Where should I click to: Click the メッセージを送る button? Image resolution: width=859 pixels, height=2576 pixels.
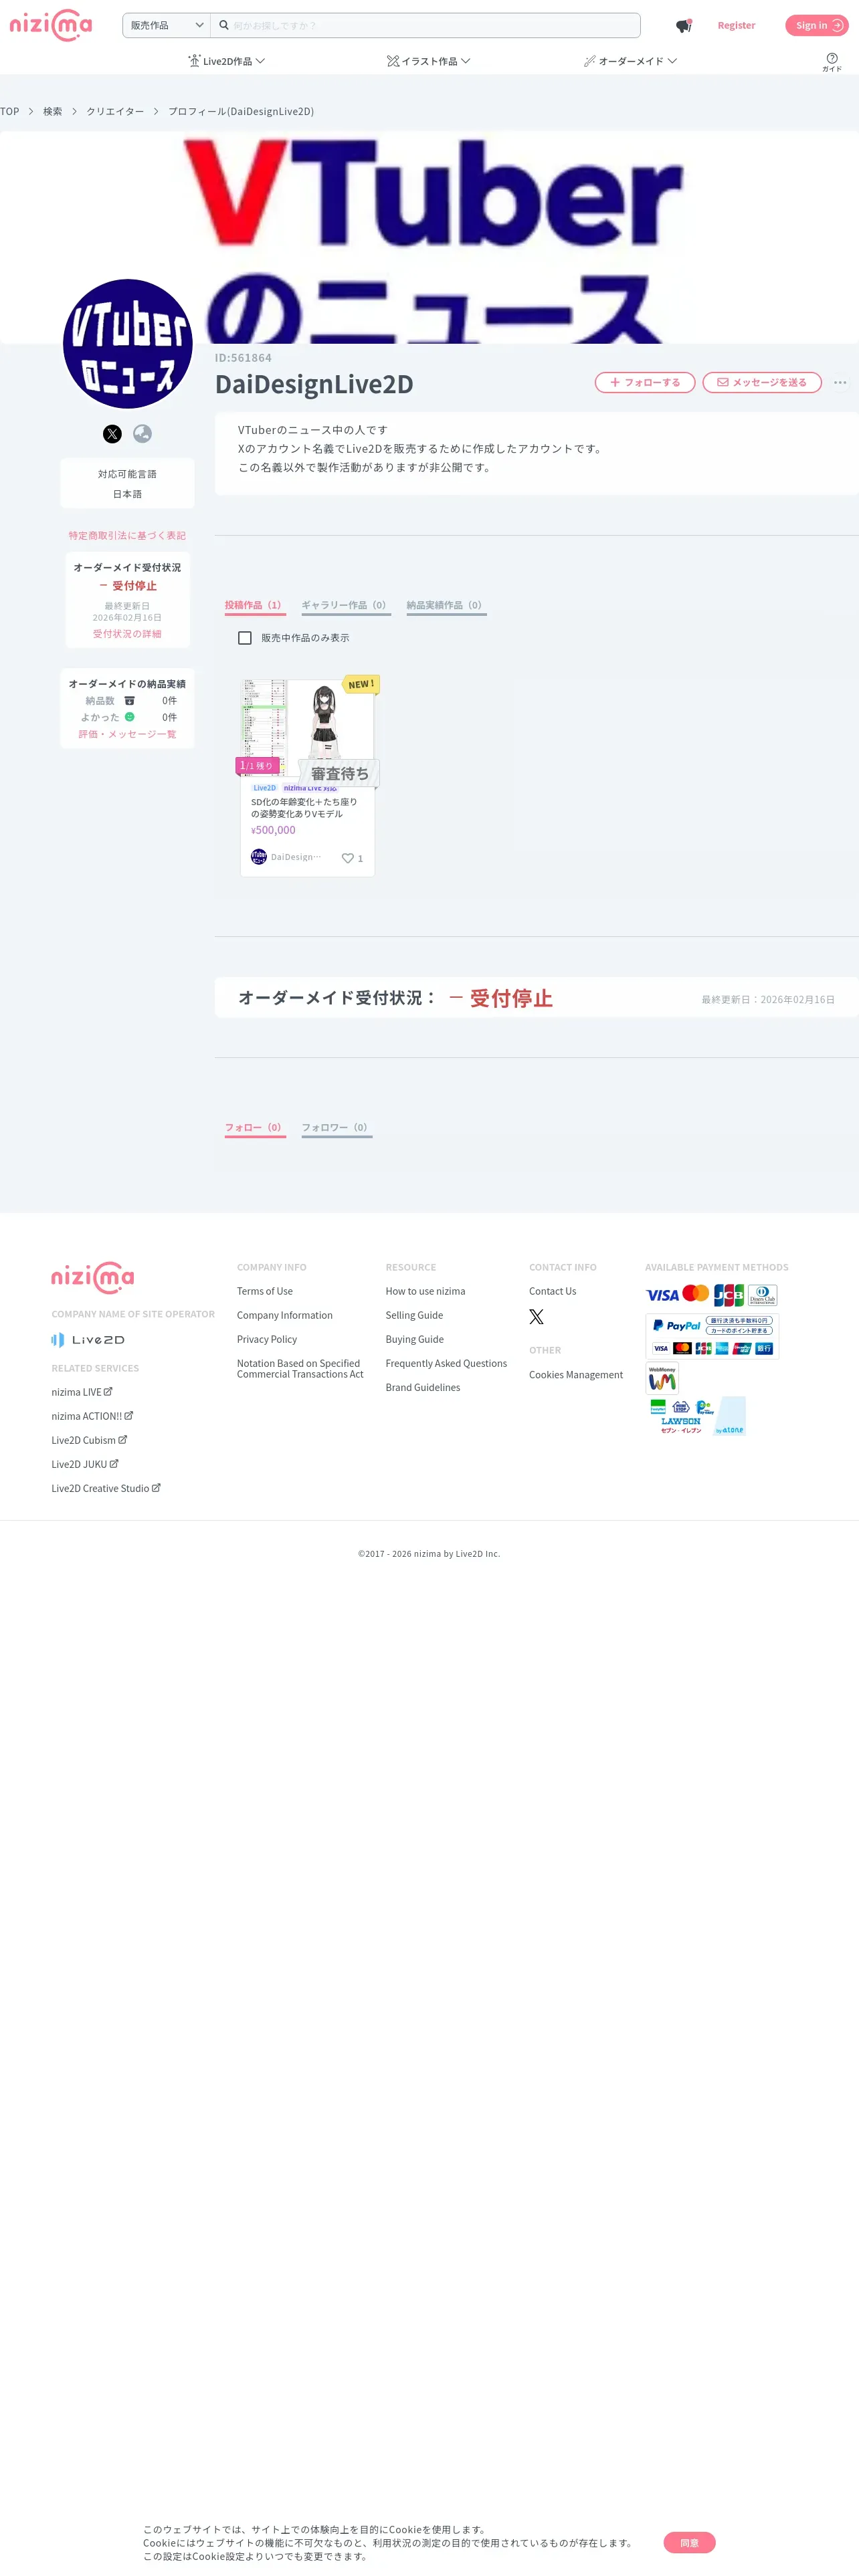(762, 383)
